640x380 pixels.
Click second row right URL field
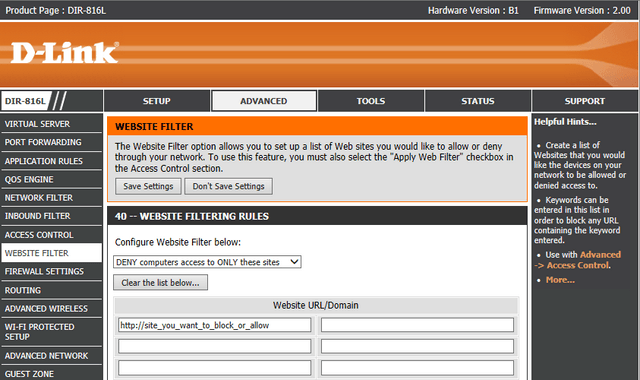(417, 347)
